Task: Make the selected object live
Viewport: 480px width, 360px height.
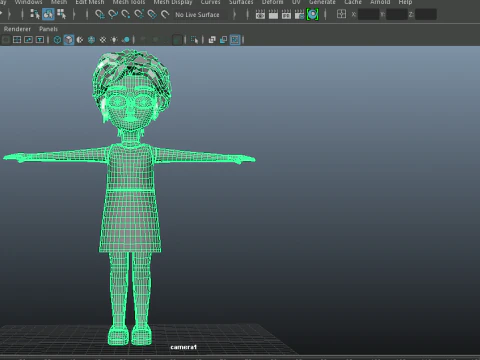Action: coord(165,14)
